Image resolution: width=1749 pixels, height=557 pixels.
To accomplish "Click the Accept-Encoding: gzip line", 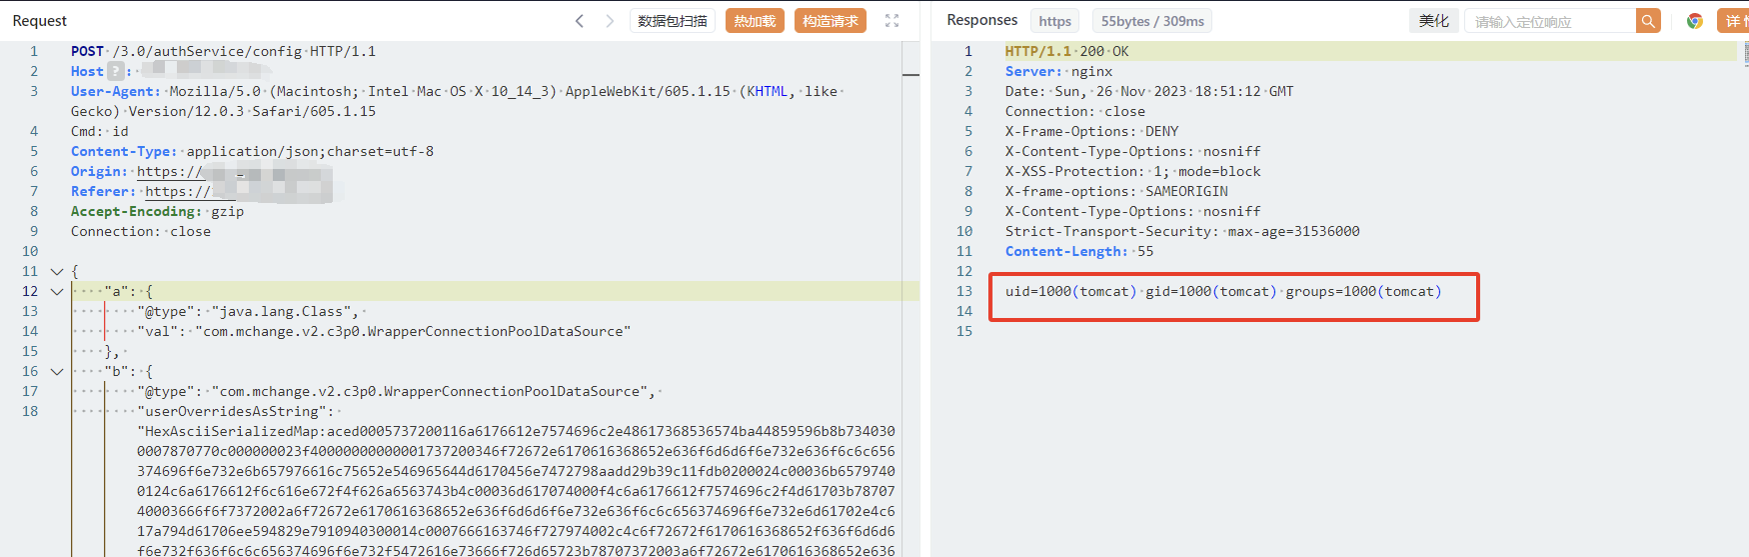I will 157,211.
